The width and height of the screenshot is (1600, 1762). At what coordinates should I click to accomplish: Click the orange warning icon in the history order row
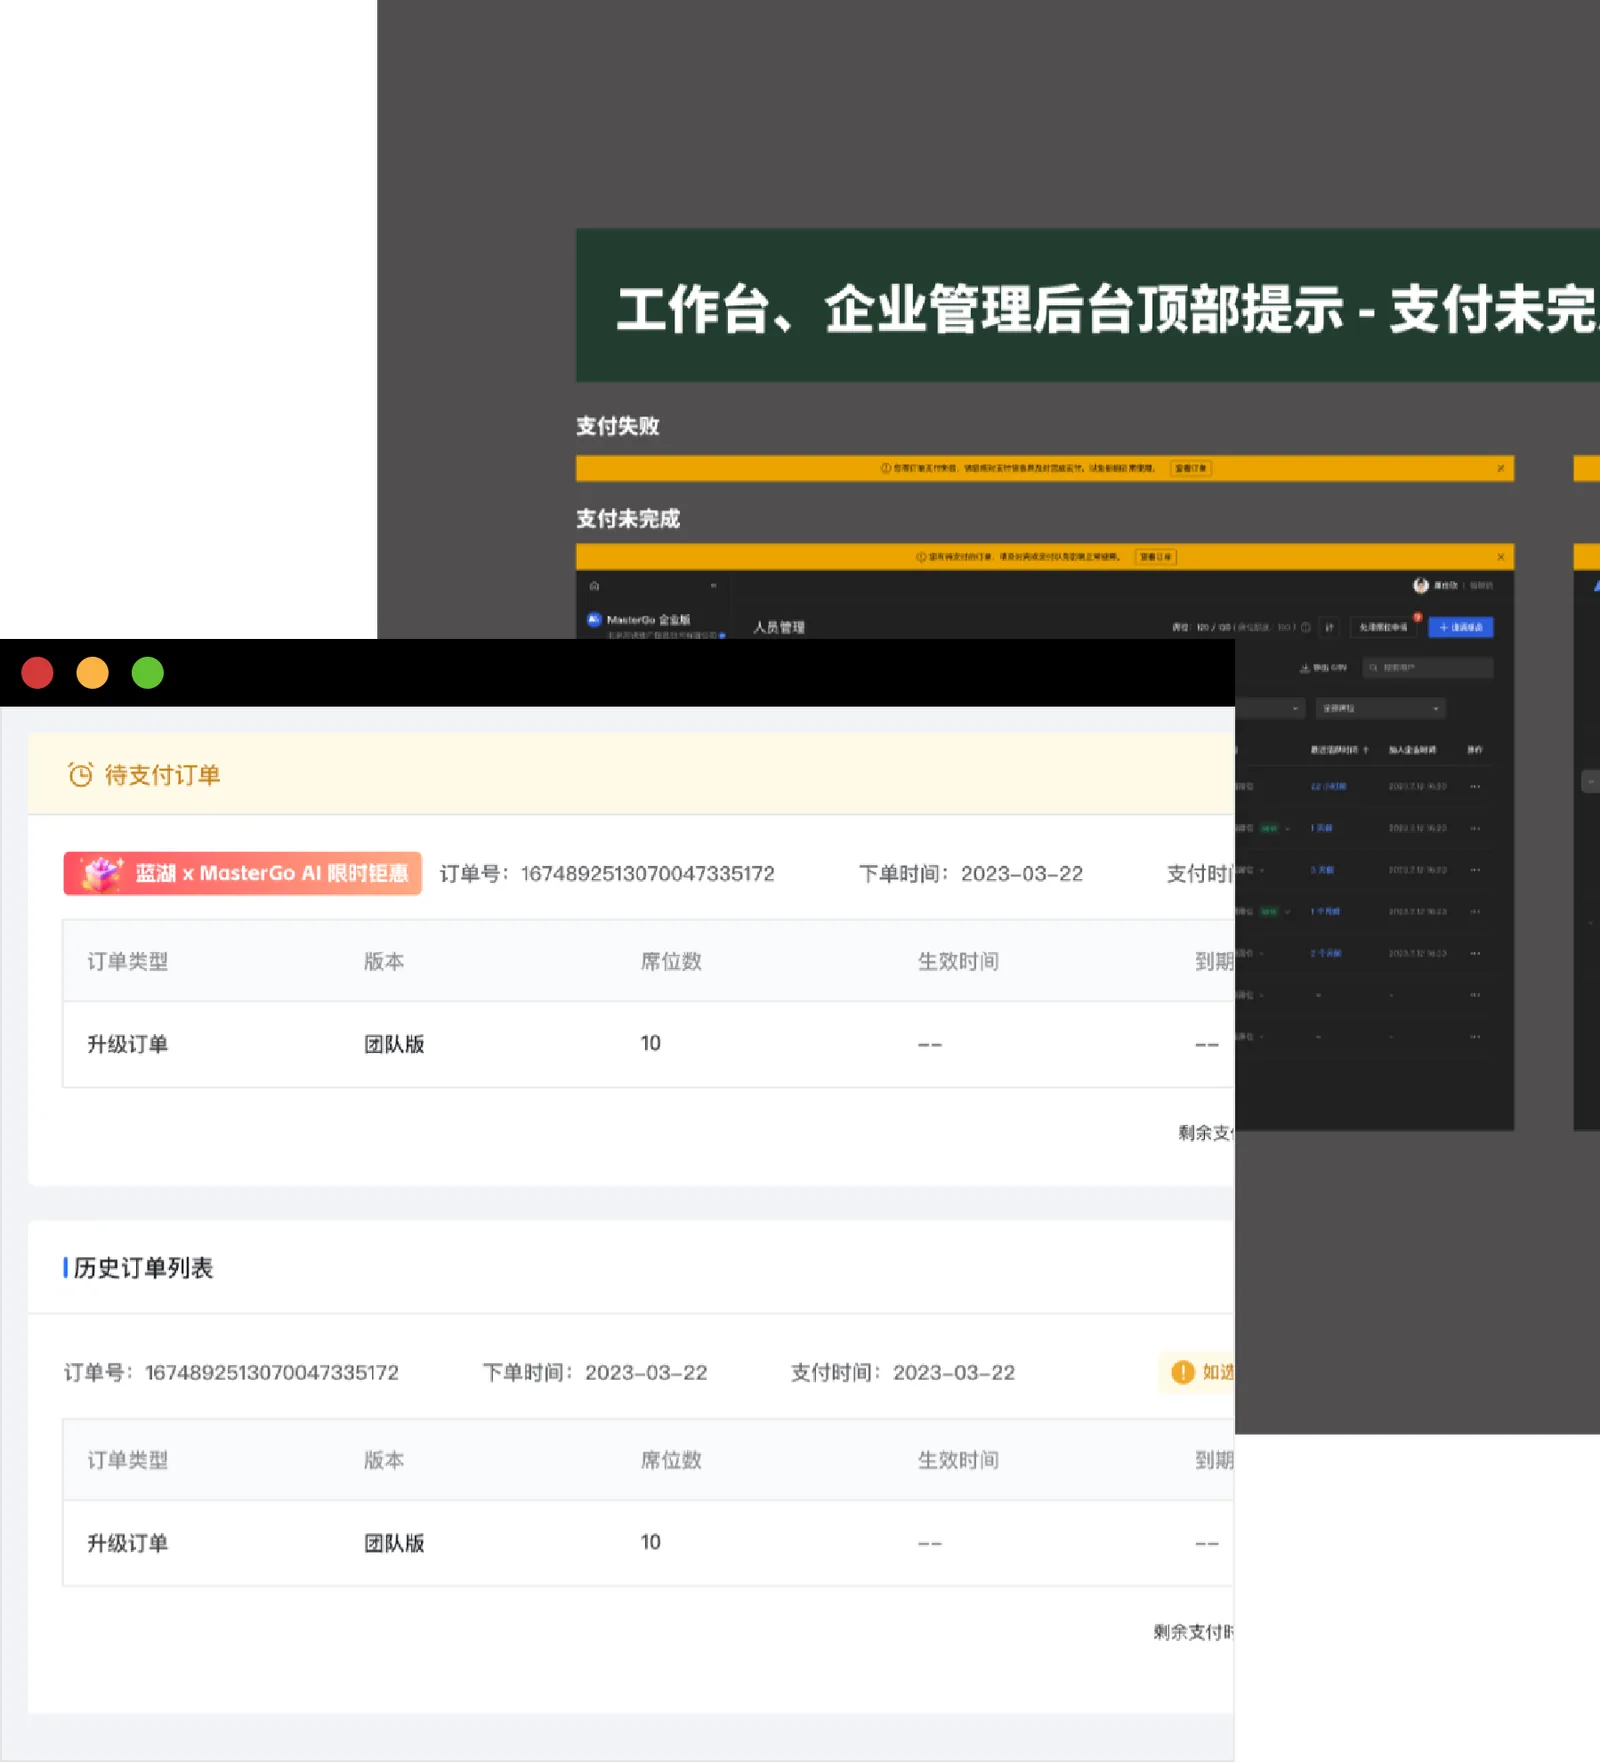click(x=1182, y=1372)
